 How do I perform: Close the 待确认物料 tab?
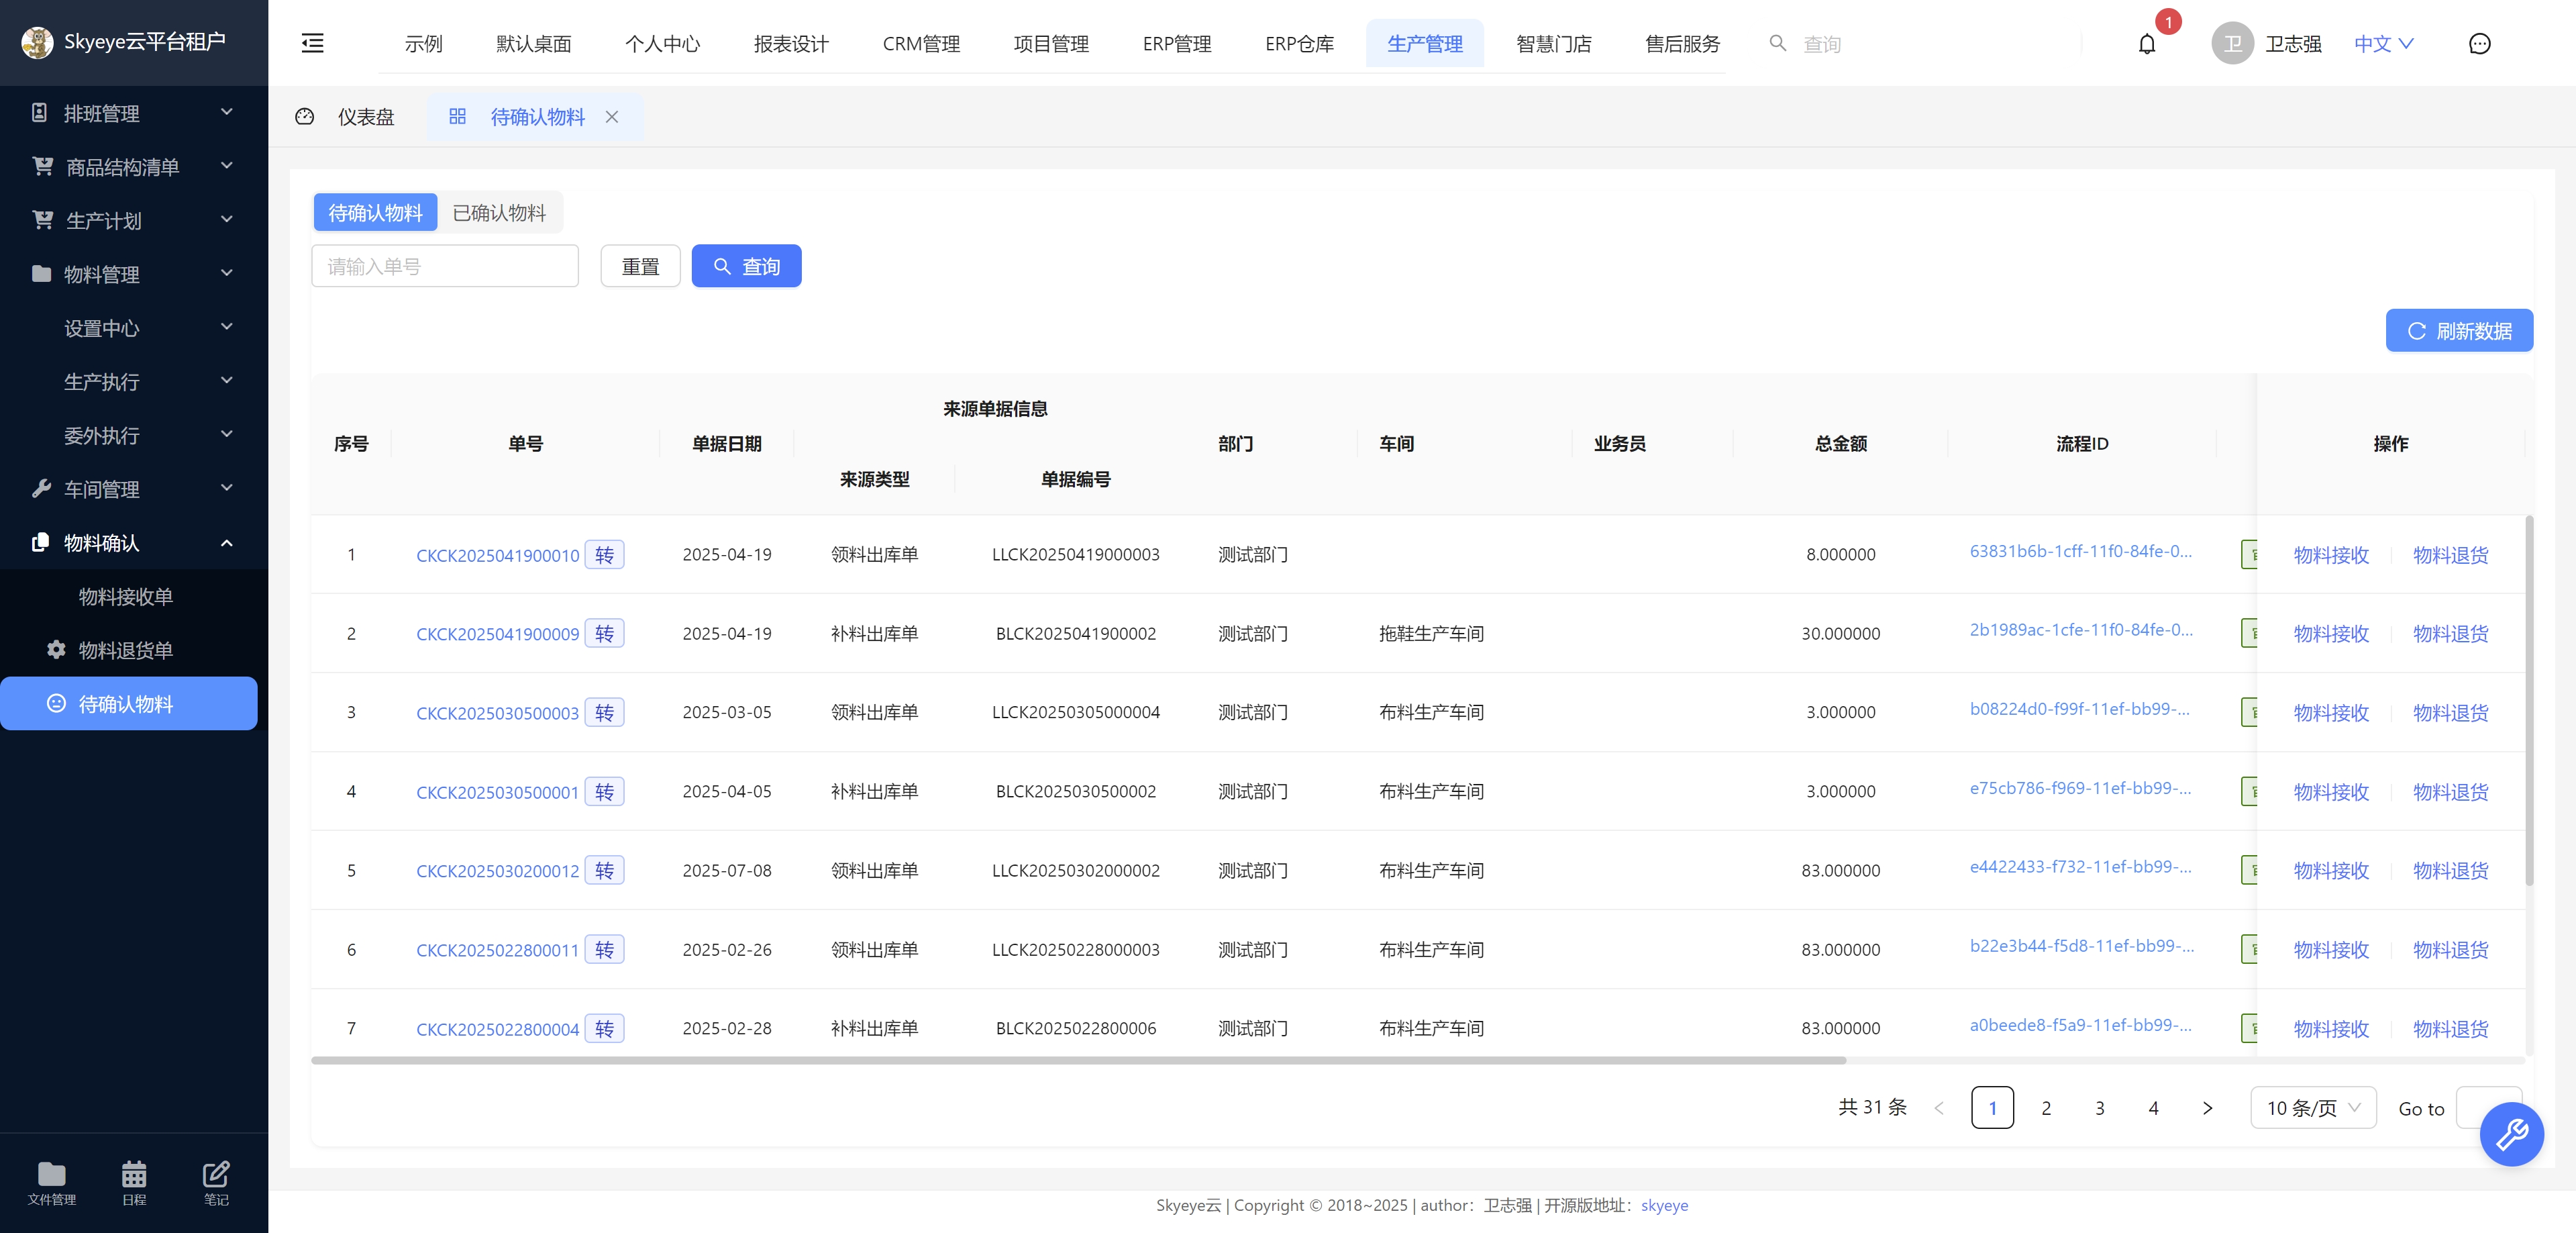[x=612, y=117]
